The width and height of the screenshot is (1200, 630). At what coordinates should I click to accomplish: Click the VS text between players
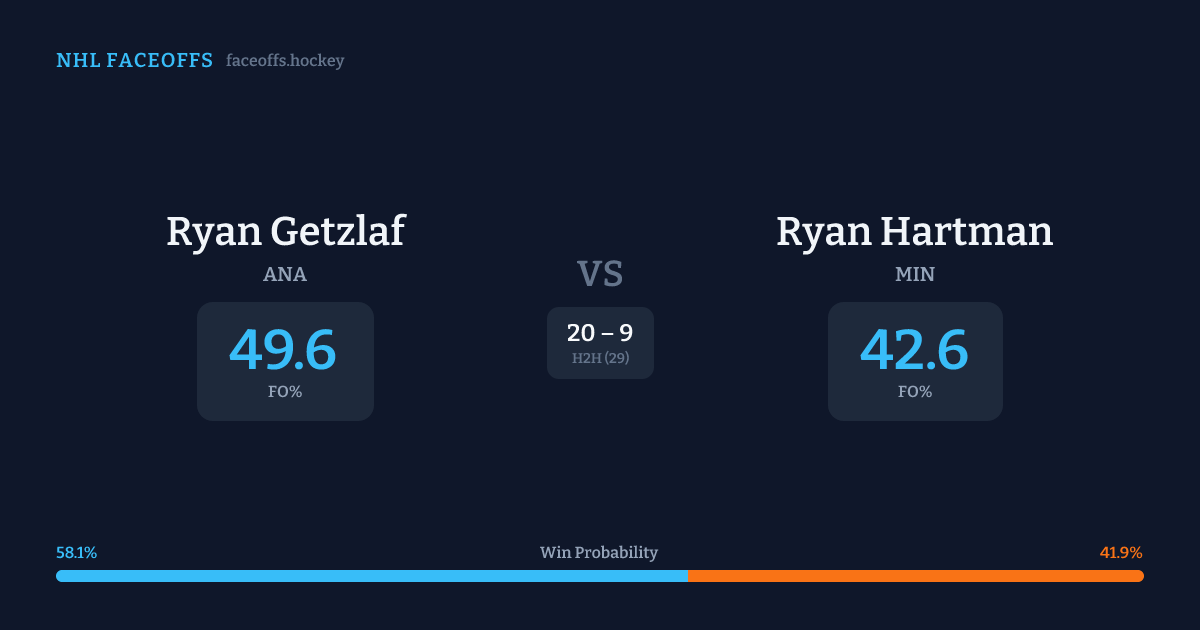600,274
